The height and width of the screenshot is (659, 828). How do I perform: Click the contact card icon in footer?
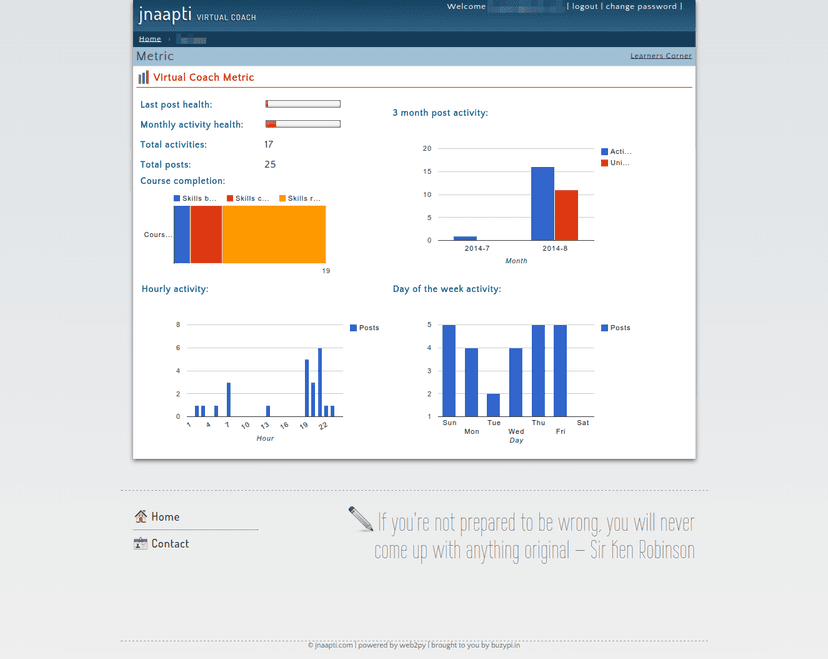point(140,543)
